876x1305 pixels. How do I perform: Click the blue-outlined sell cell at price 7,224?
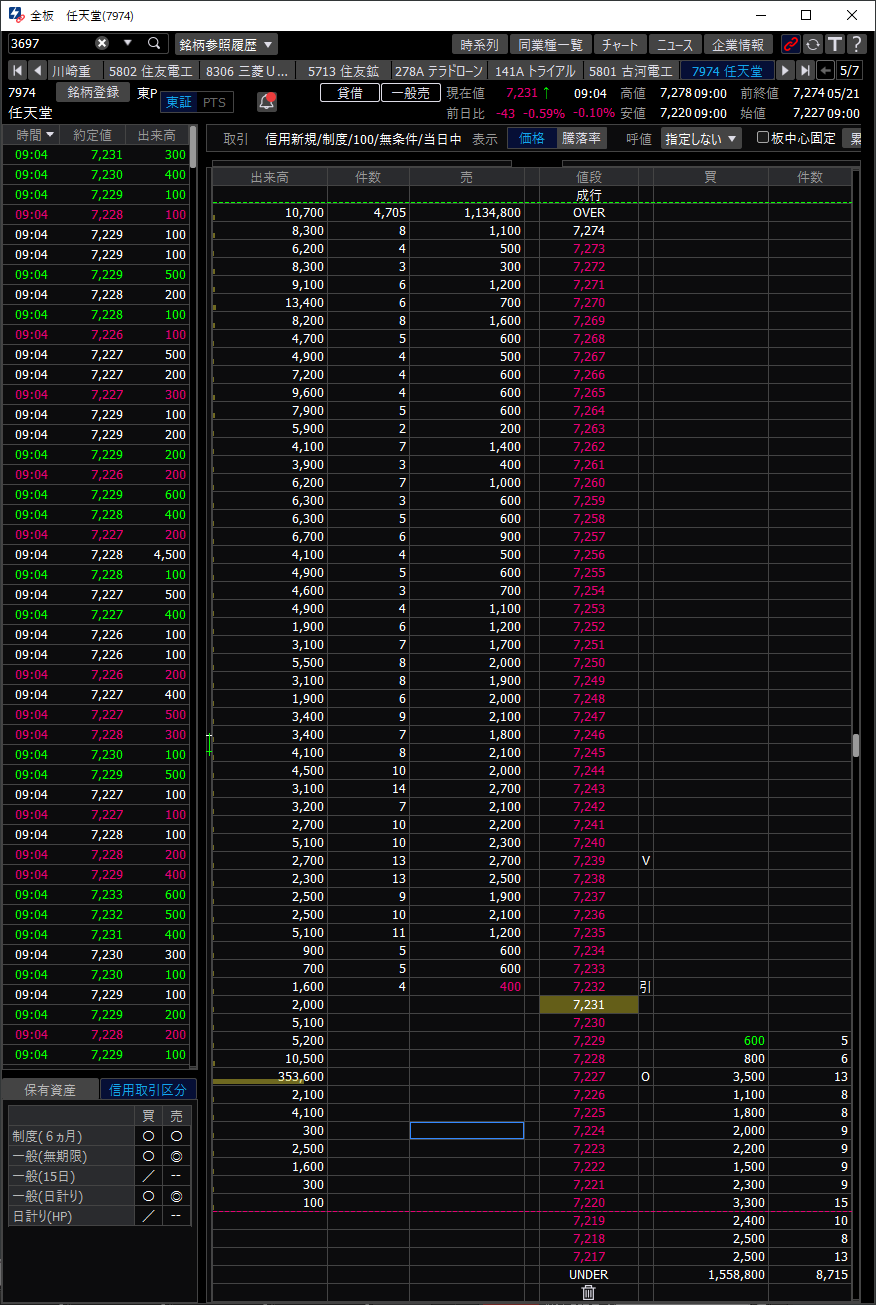[467, 1130]
